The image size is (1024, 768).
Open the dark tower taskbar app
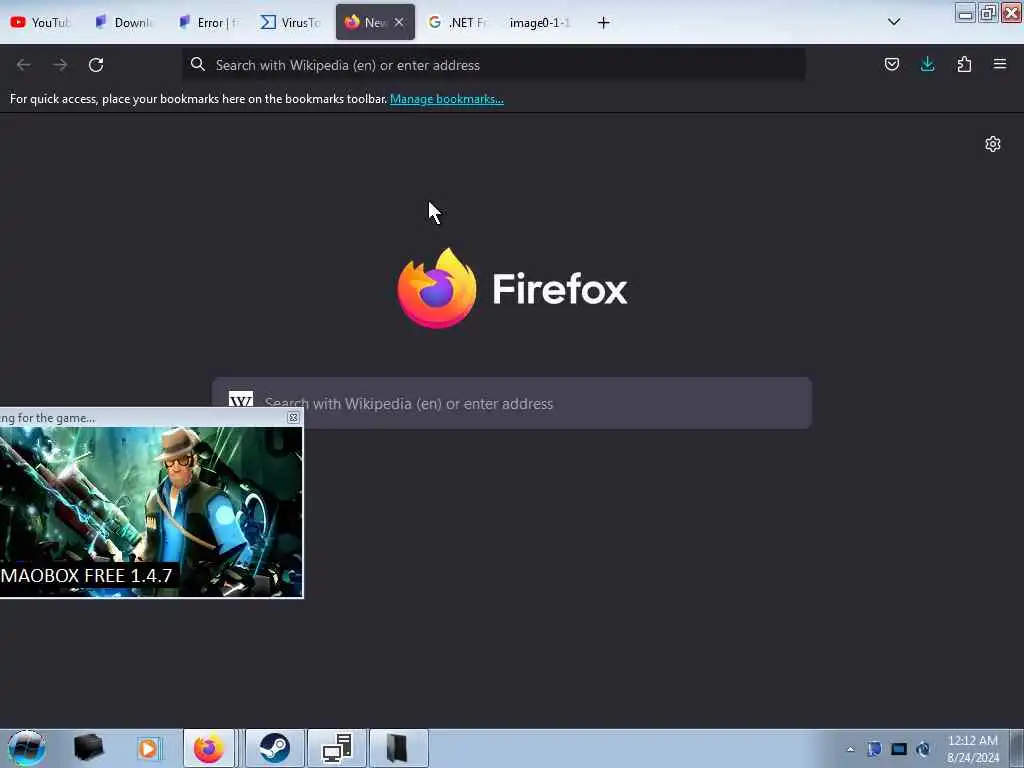(398, 748)
